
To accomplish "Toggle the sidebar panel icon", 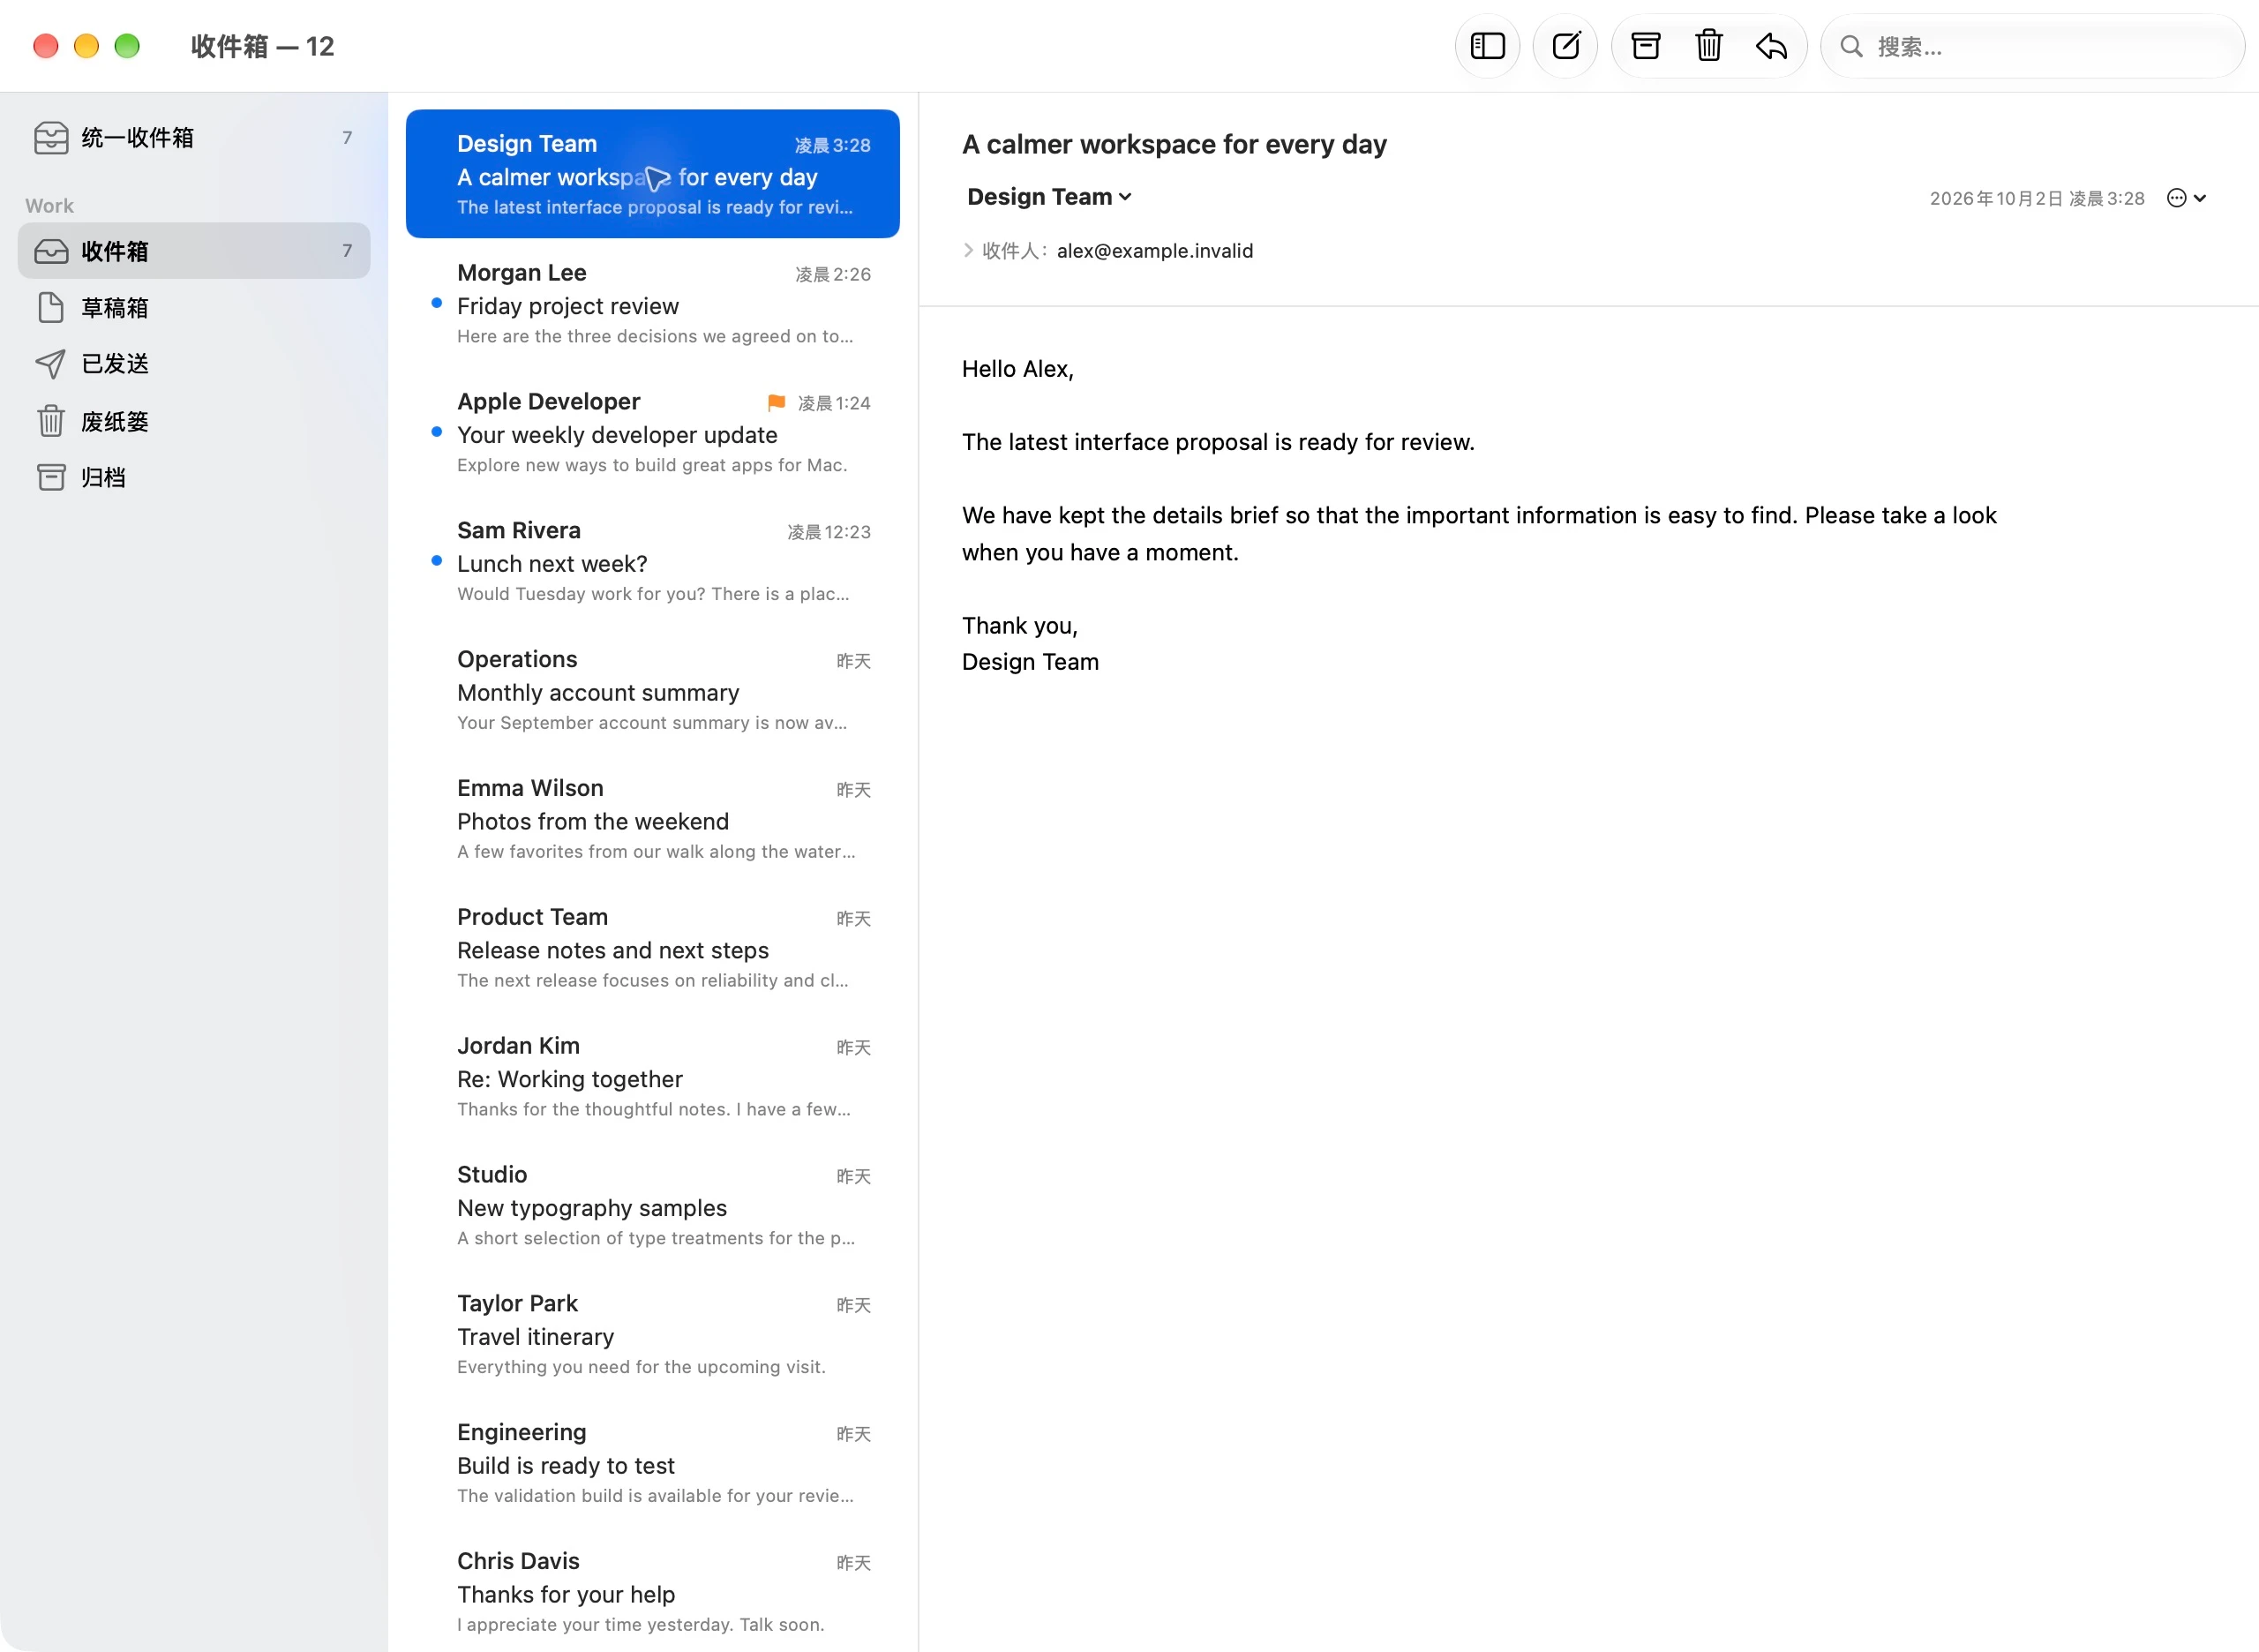I will click(1487, 46).
